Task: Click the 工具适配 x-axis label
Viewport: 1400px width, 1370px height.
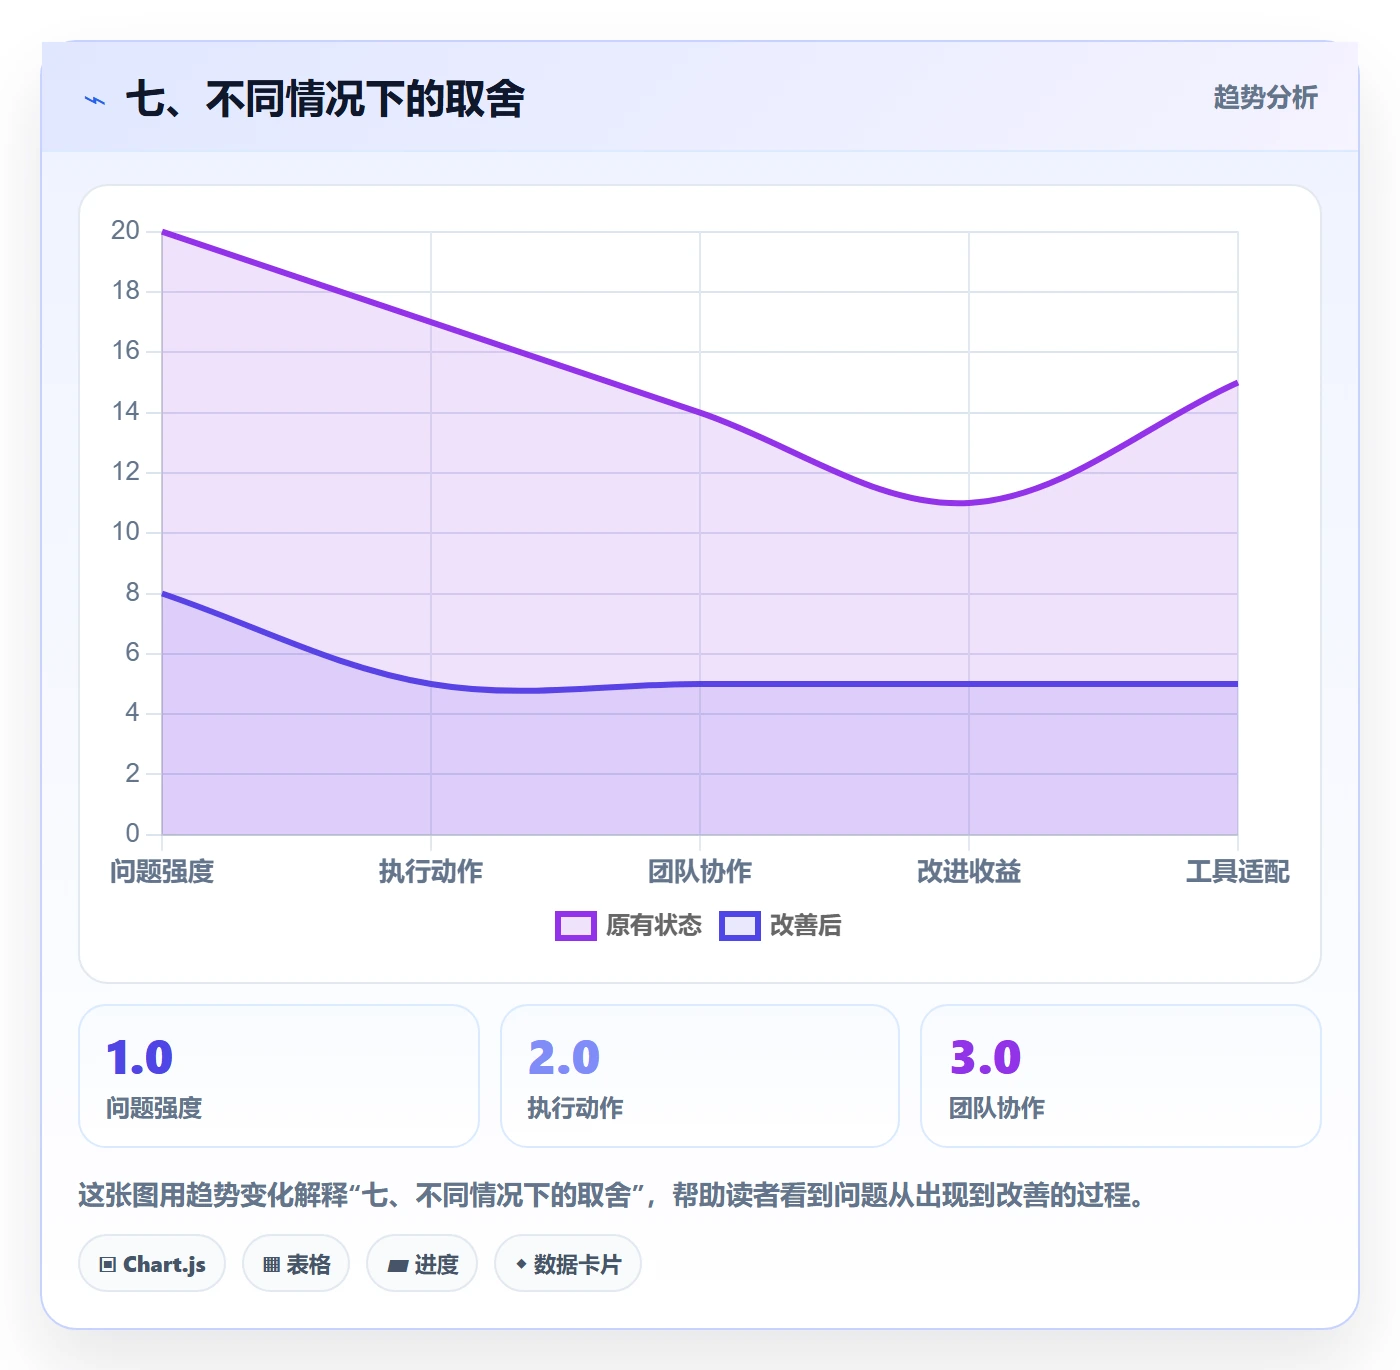Action: click(1238, 872)
